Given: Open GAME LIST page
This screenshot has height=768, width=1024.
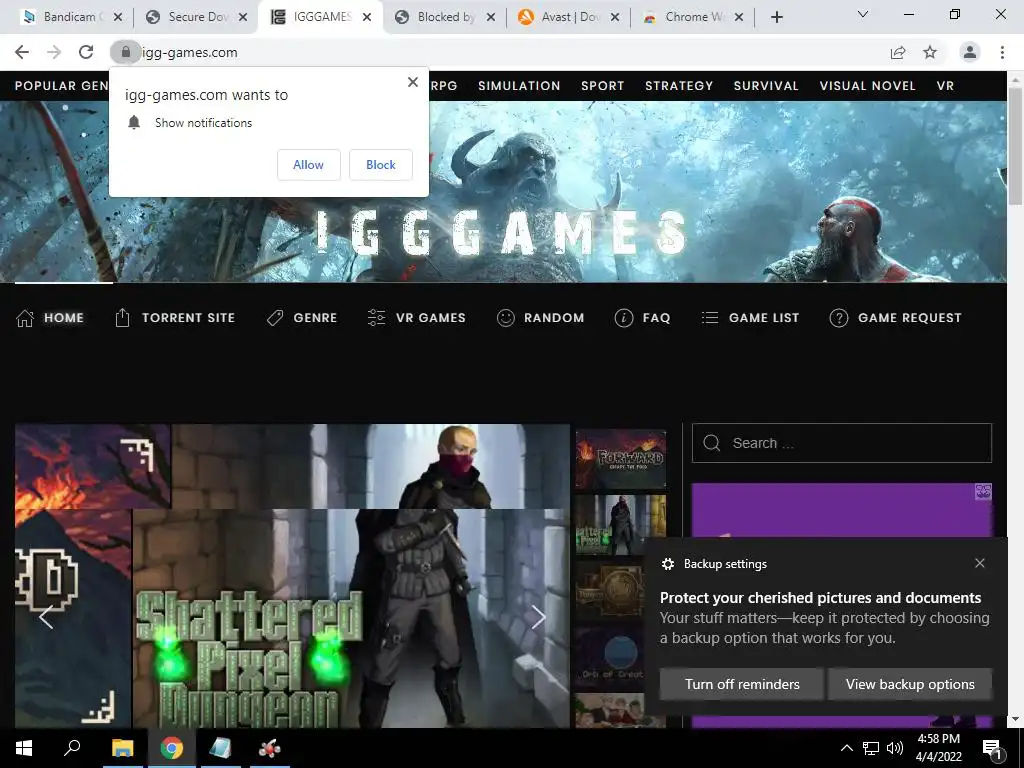Looking at the screenshot, I should [750, 318].
